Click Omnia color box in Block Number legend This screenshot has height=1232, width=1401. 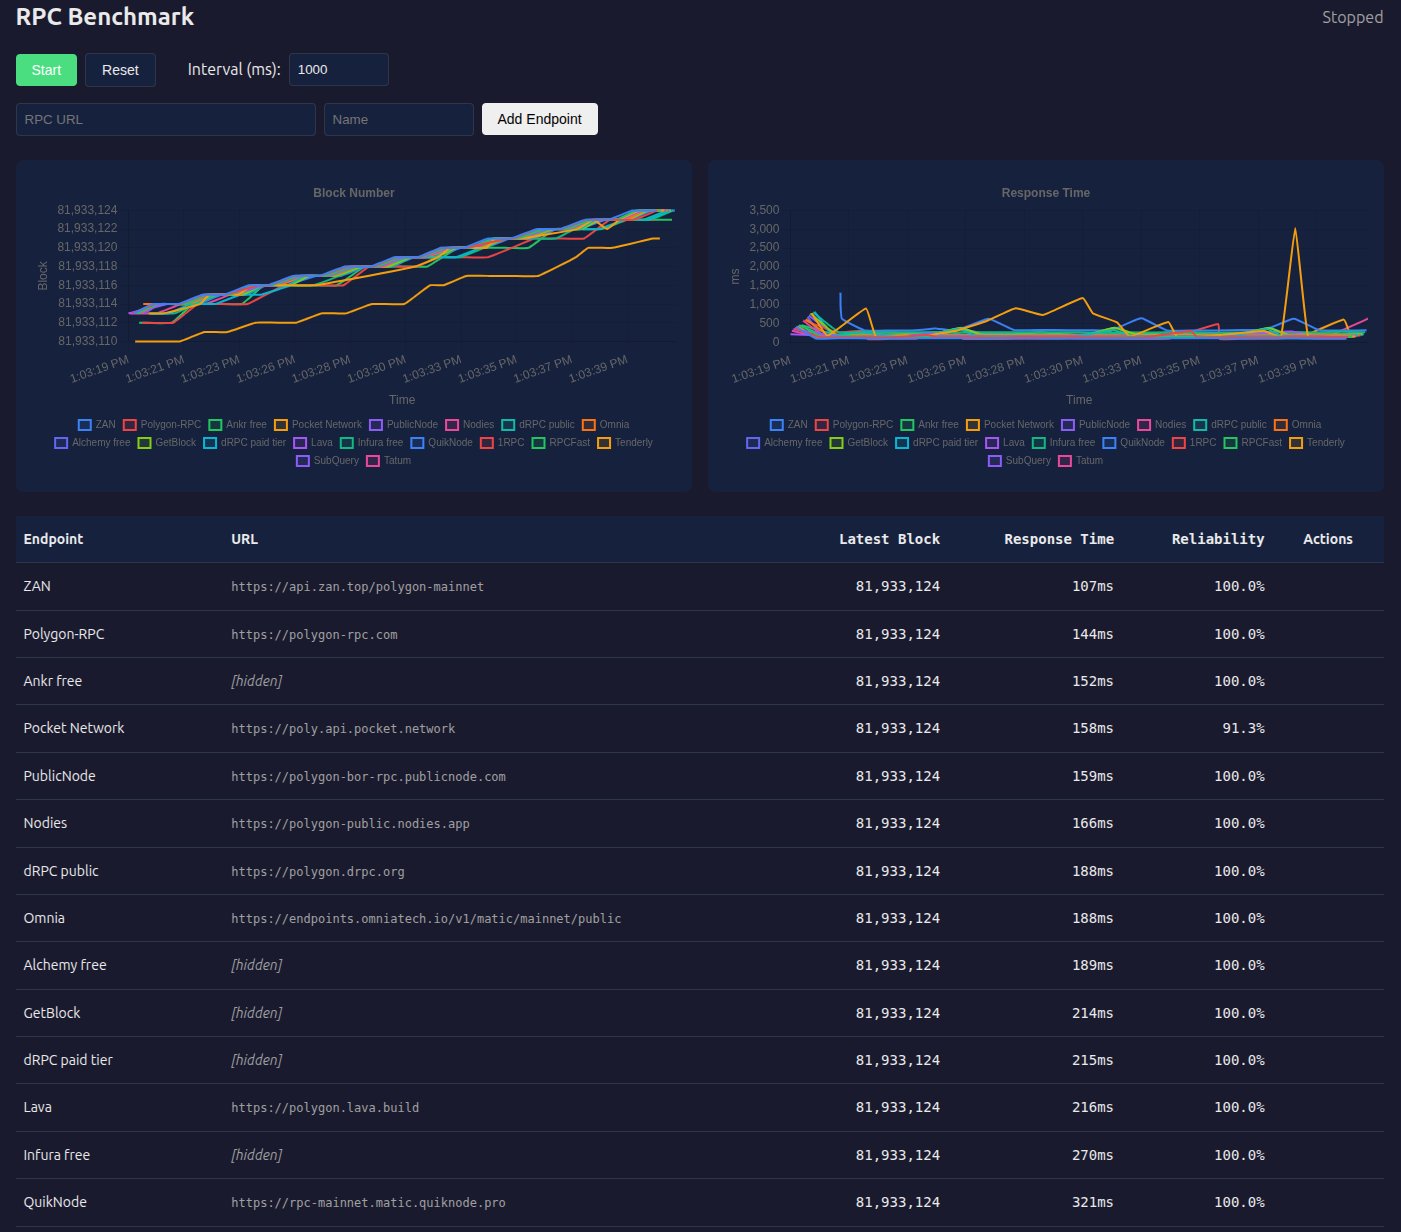[x=589, y=425]
